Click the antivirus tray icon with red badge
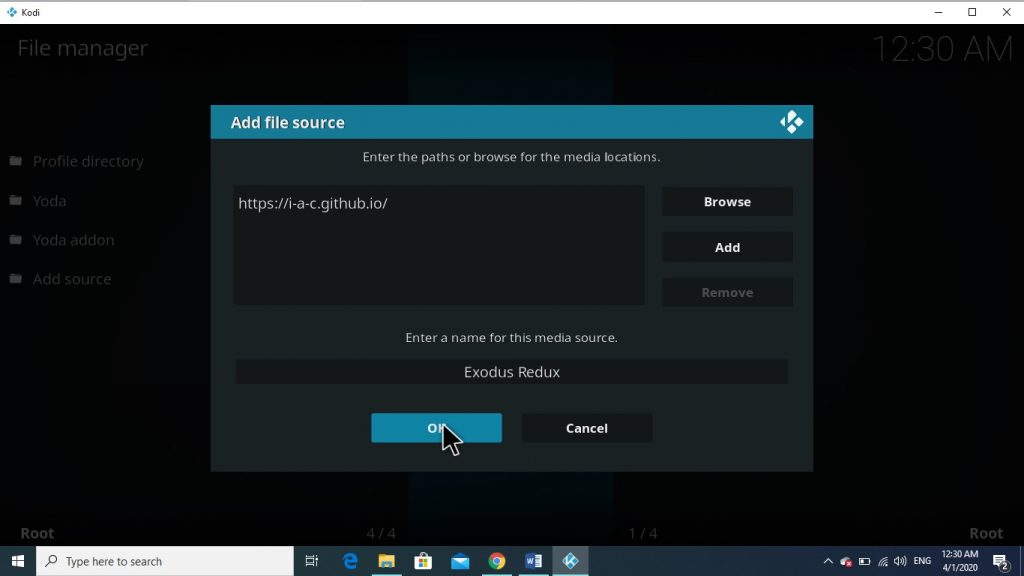This screenshot has width=1024, height=576. (846, 561)
